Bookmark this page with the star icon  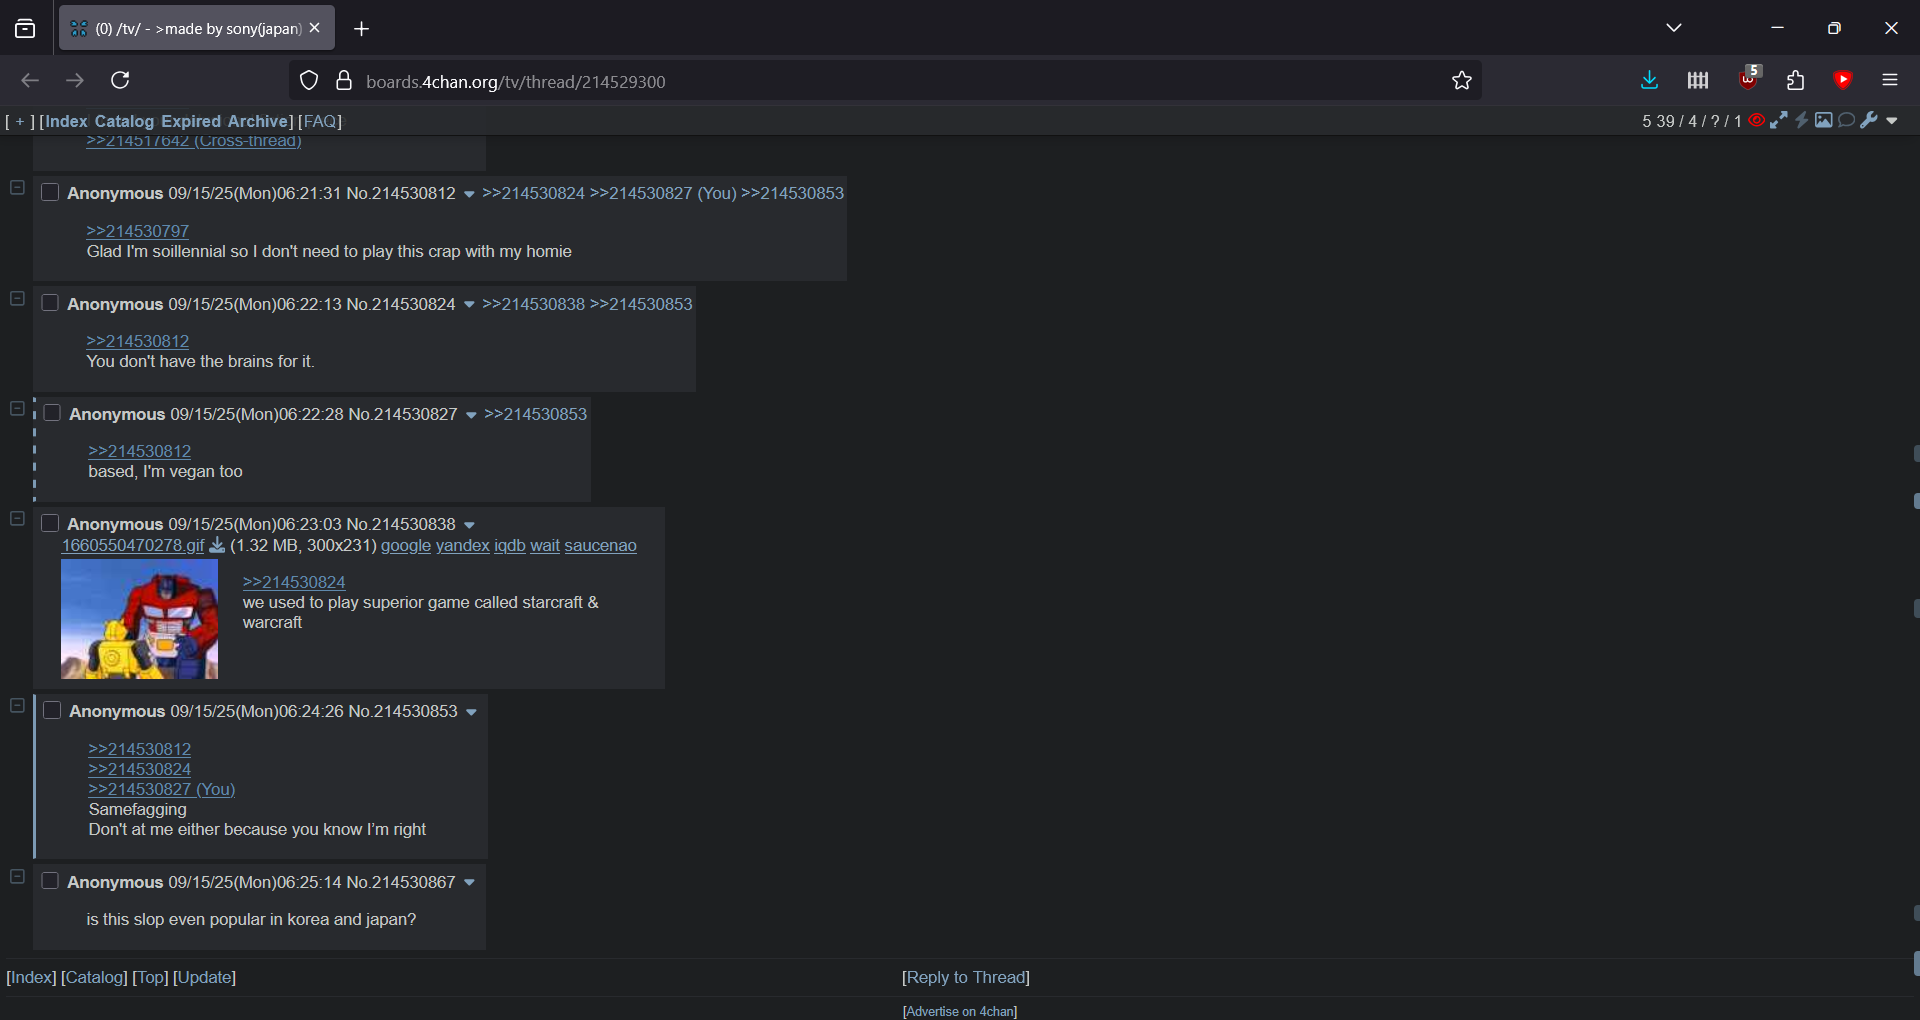pyautogui.click(x=1462, y=81)
